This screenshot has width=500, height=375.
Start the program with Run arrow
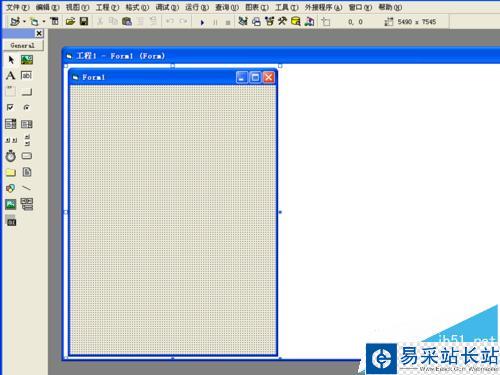(202, 22)
